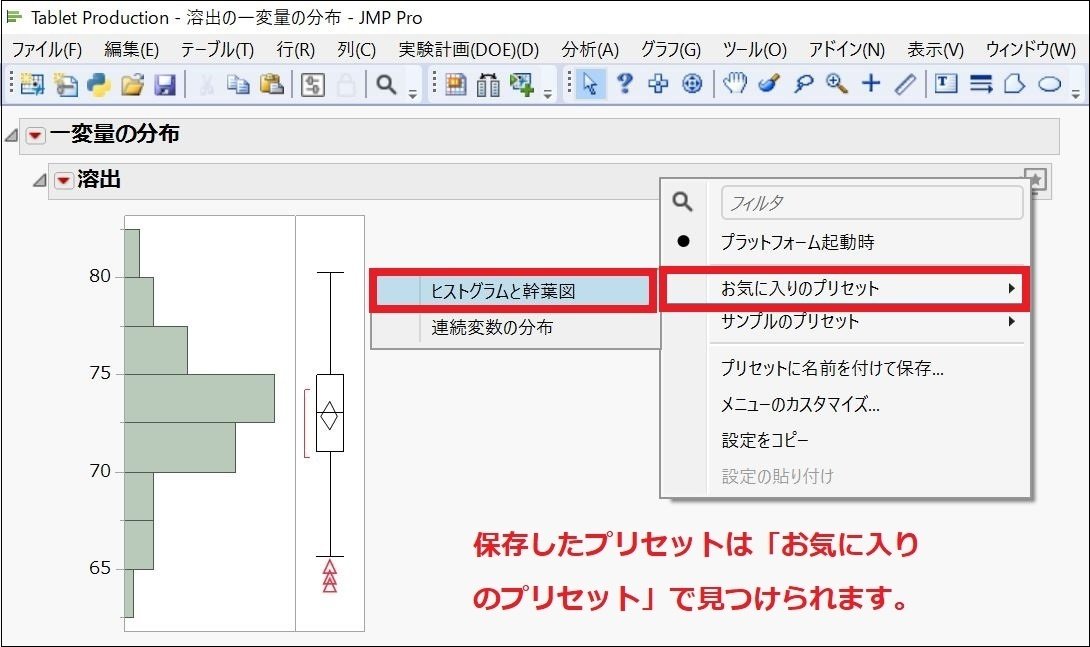This screenshot has height=647, width=1090.
Task: Click the Search magnifier toolbar icon
Action: point(386,84)
